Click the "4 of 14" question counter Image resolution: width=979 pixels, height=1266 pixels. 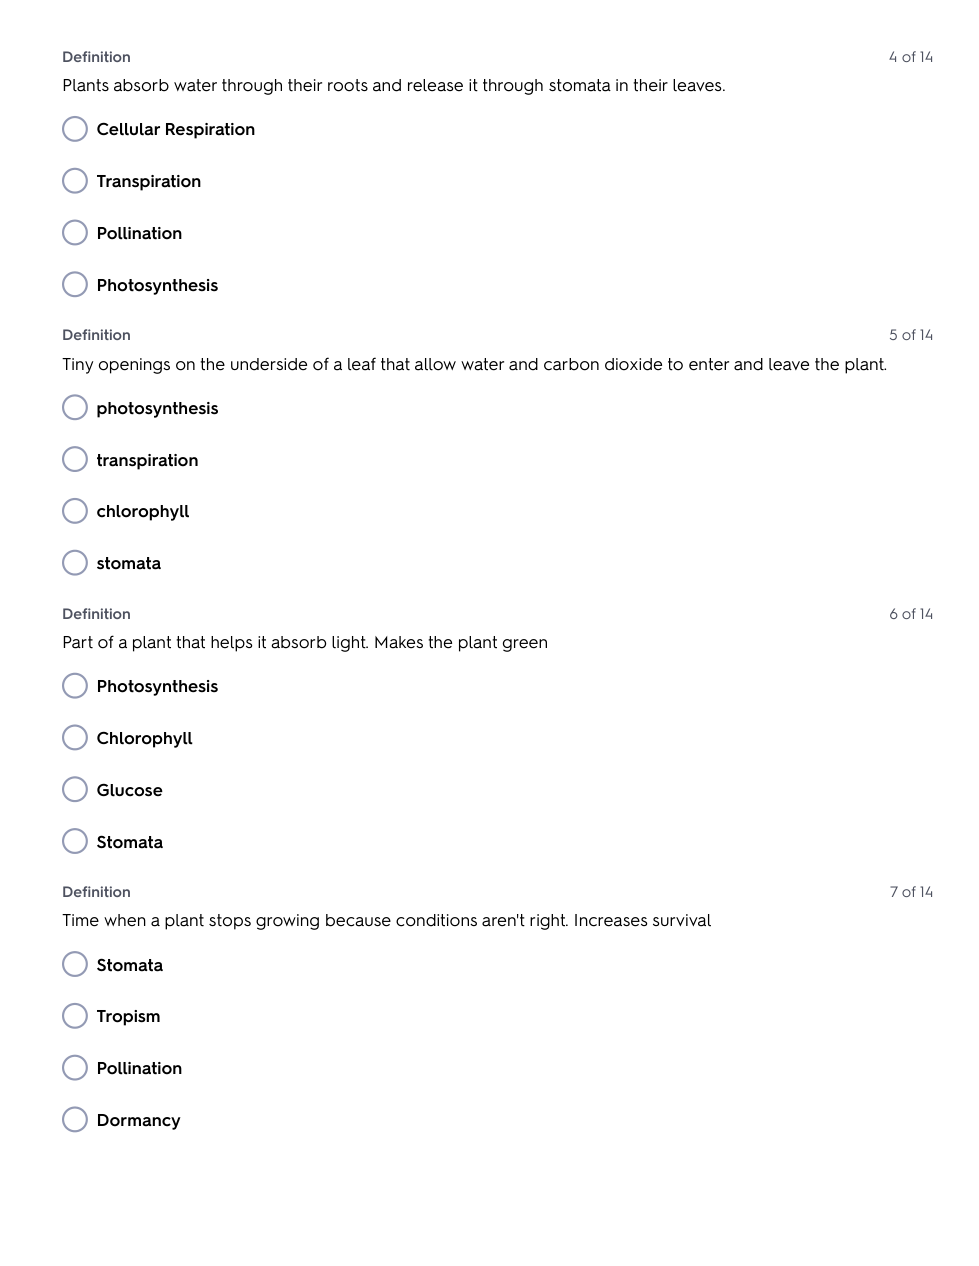click(910, 57)
